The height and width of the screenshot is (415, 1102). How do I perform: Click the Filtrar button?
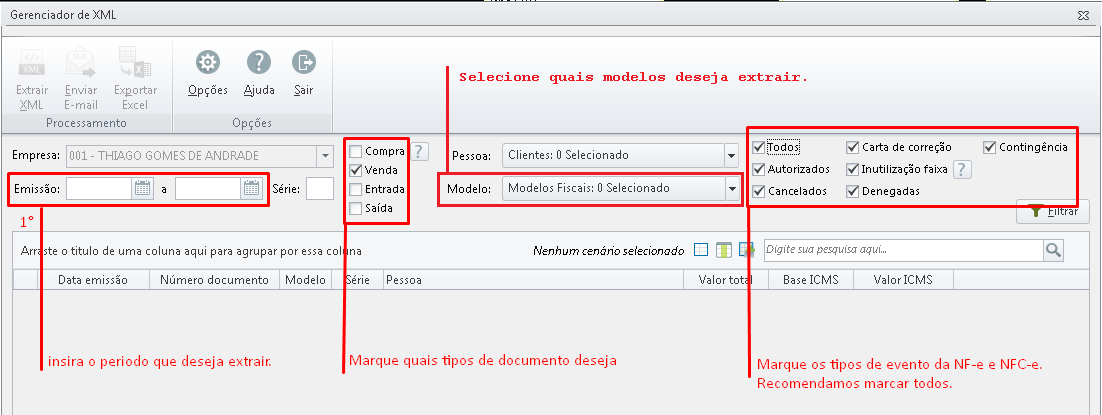pos(1052,211)
